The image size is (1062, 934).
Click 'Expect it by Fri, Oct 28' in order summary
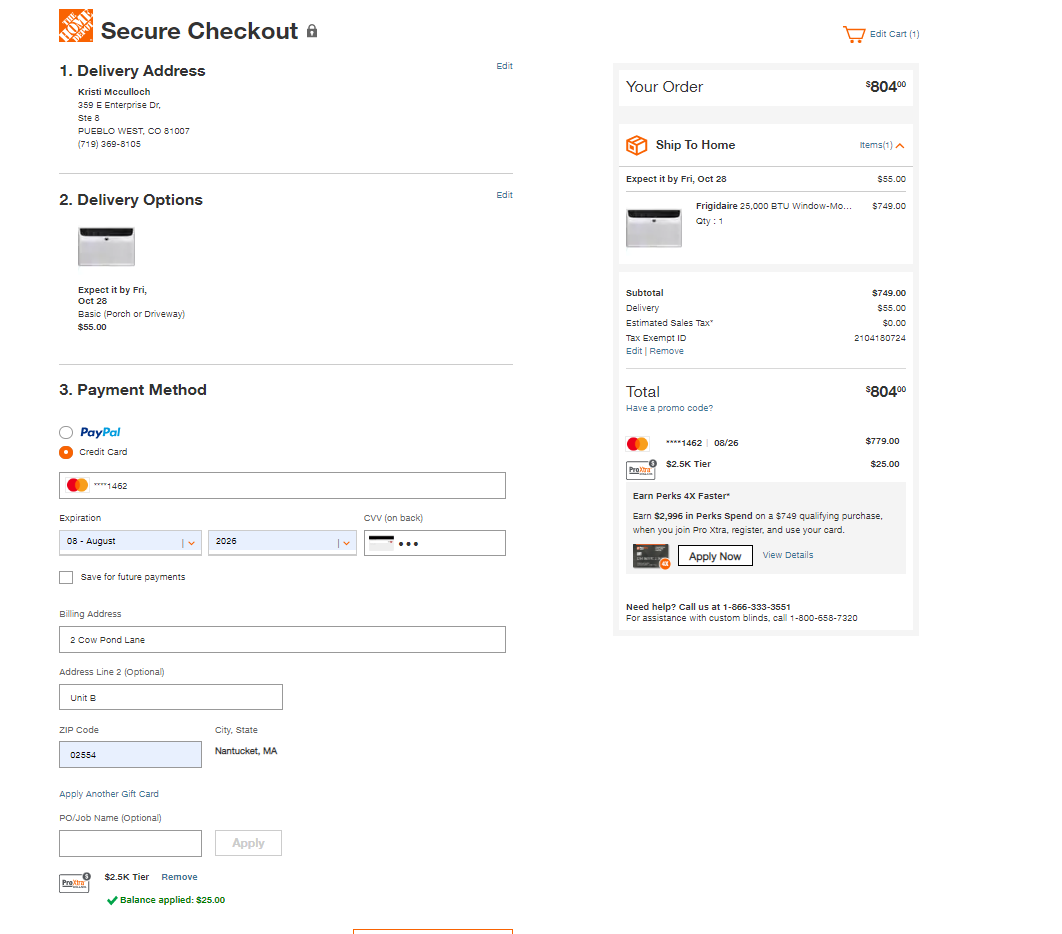pos(676,179)
